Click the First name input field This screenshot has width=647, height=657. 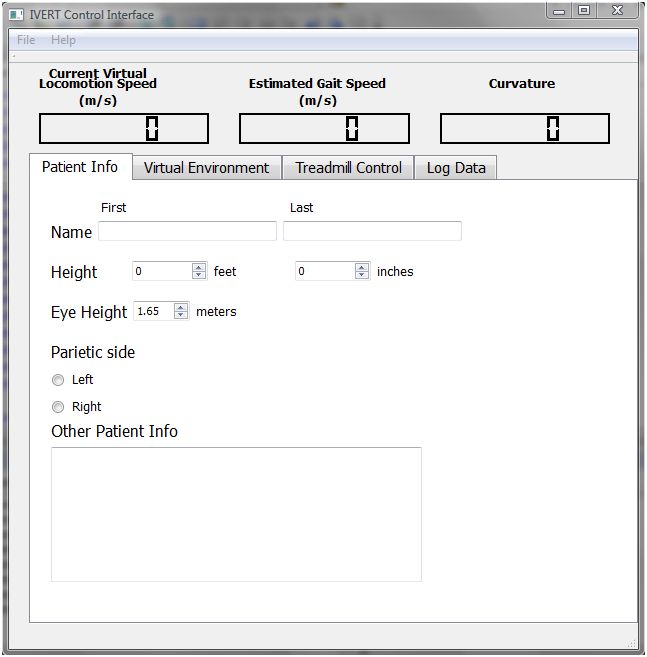coord(187,231)
